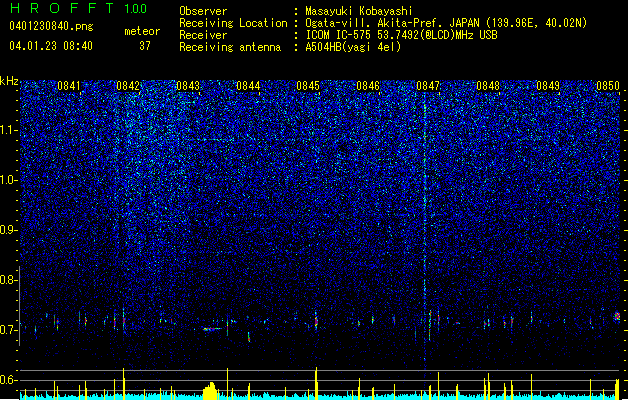Click the 0.9 kHz axis label
This screenshot has height=400, width=629.
(x=8, y=230)
